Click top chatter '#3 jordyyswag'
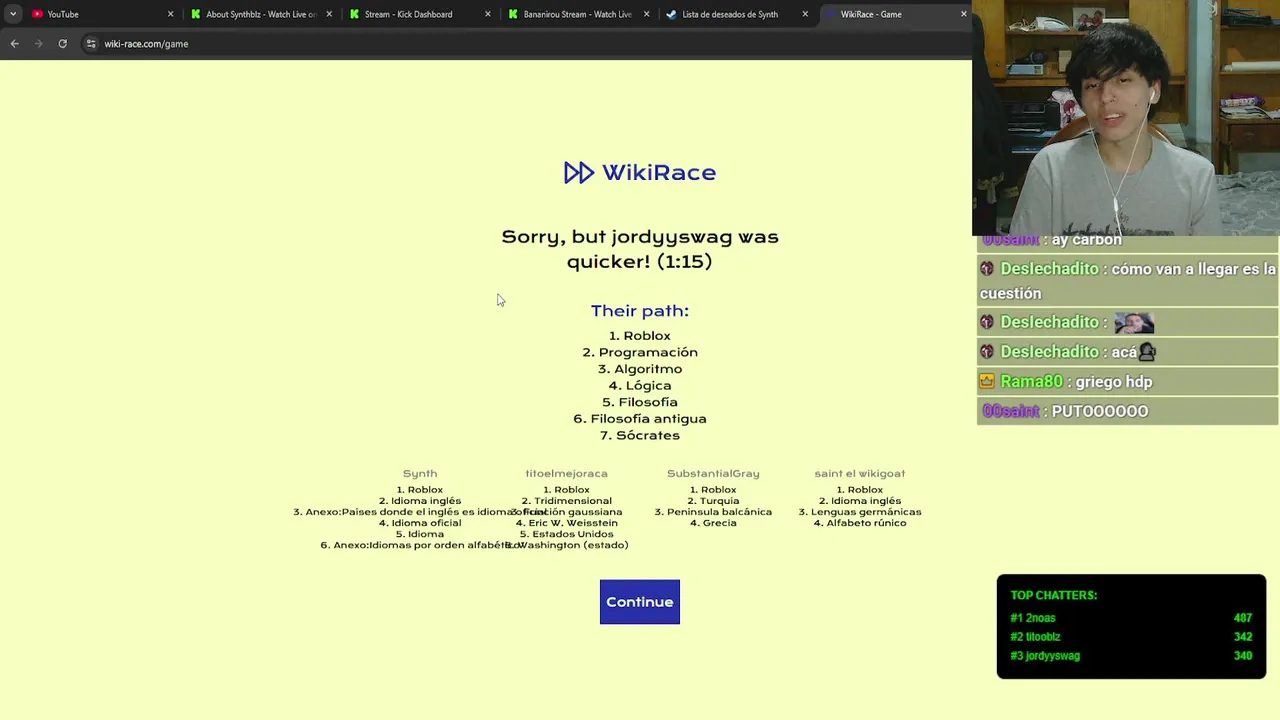1280x720 pixels. [x=1045, y=656]
